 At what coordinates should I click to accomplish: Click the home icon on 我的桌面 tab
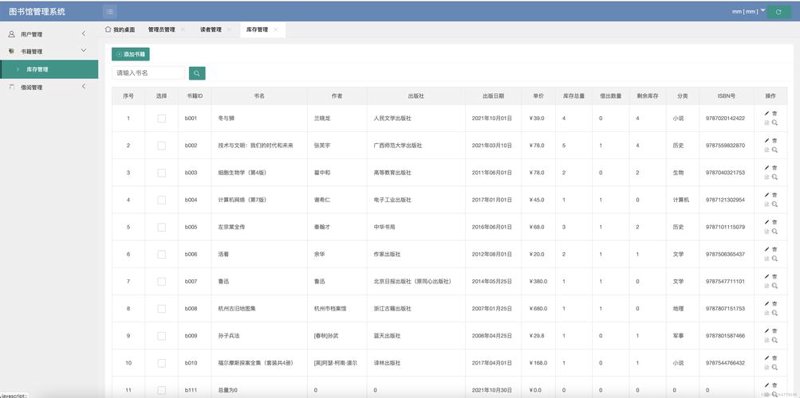point(108,30)
